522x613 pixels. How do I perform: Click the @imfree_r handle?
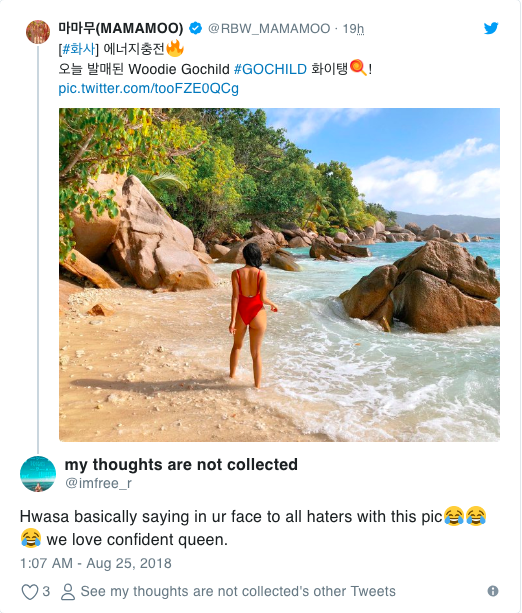tap(98, 483)
